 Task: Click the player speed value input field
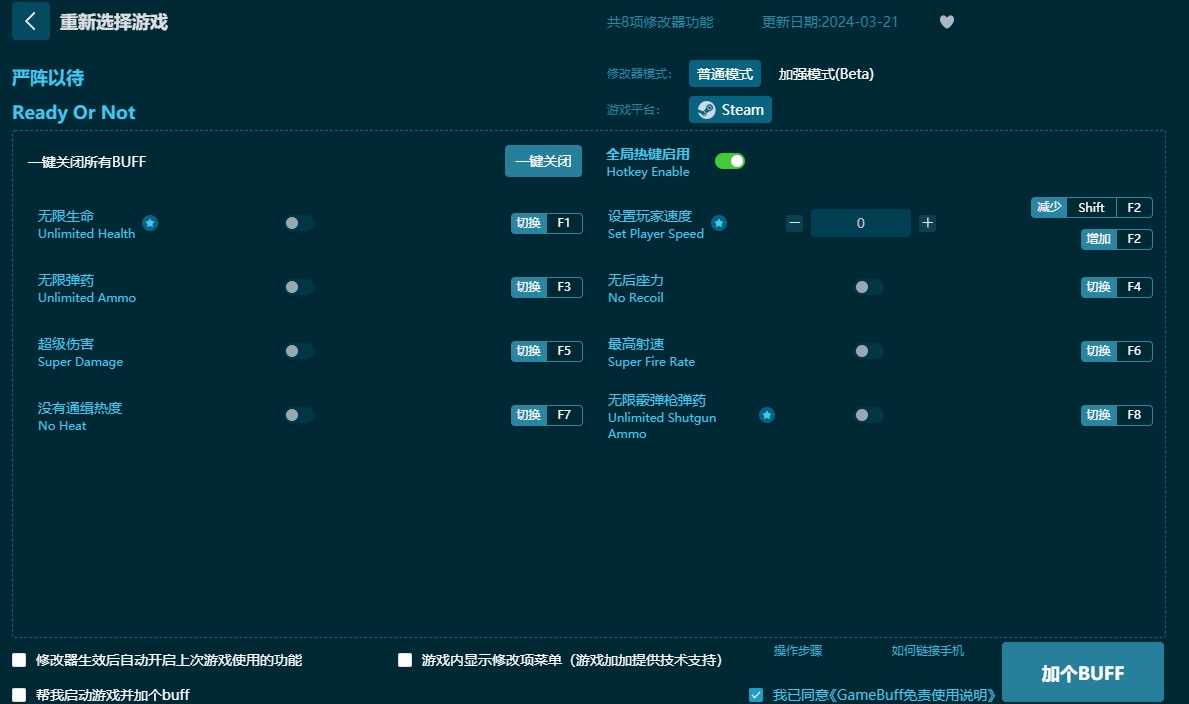[860, 223]
